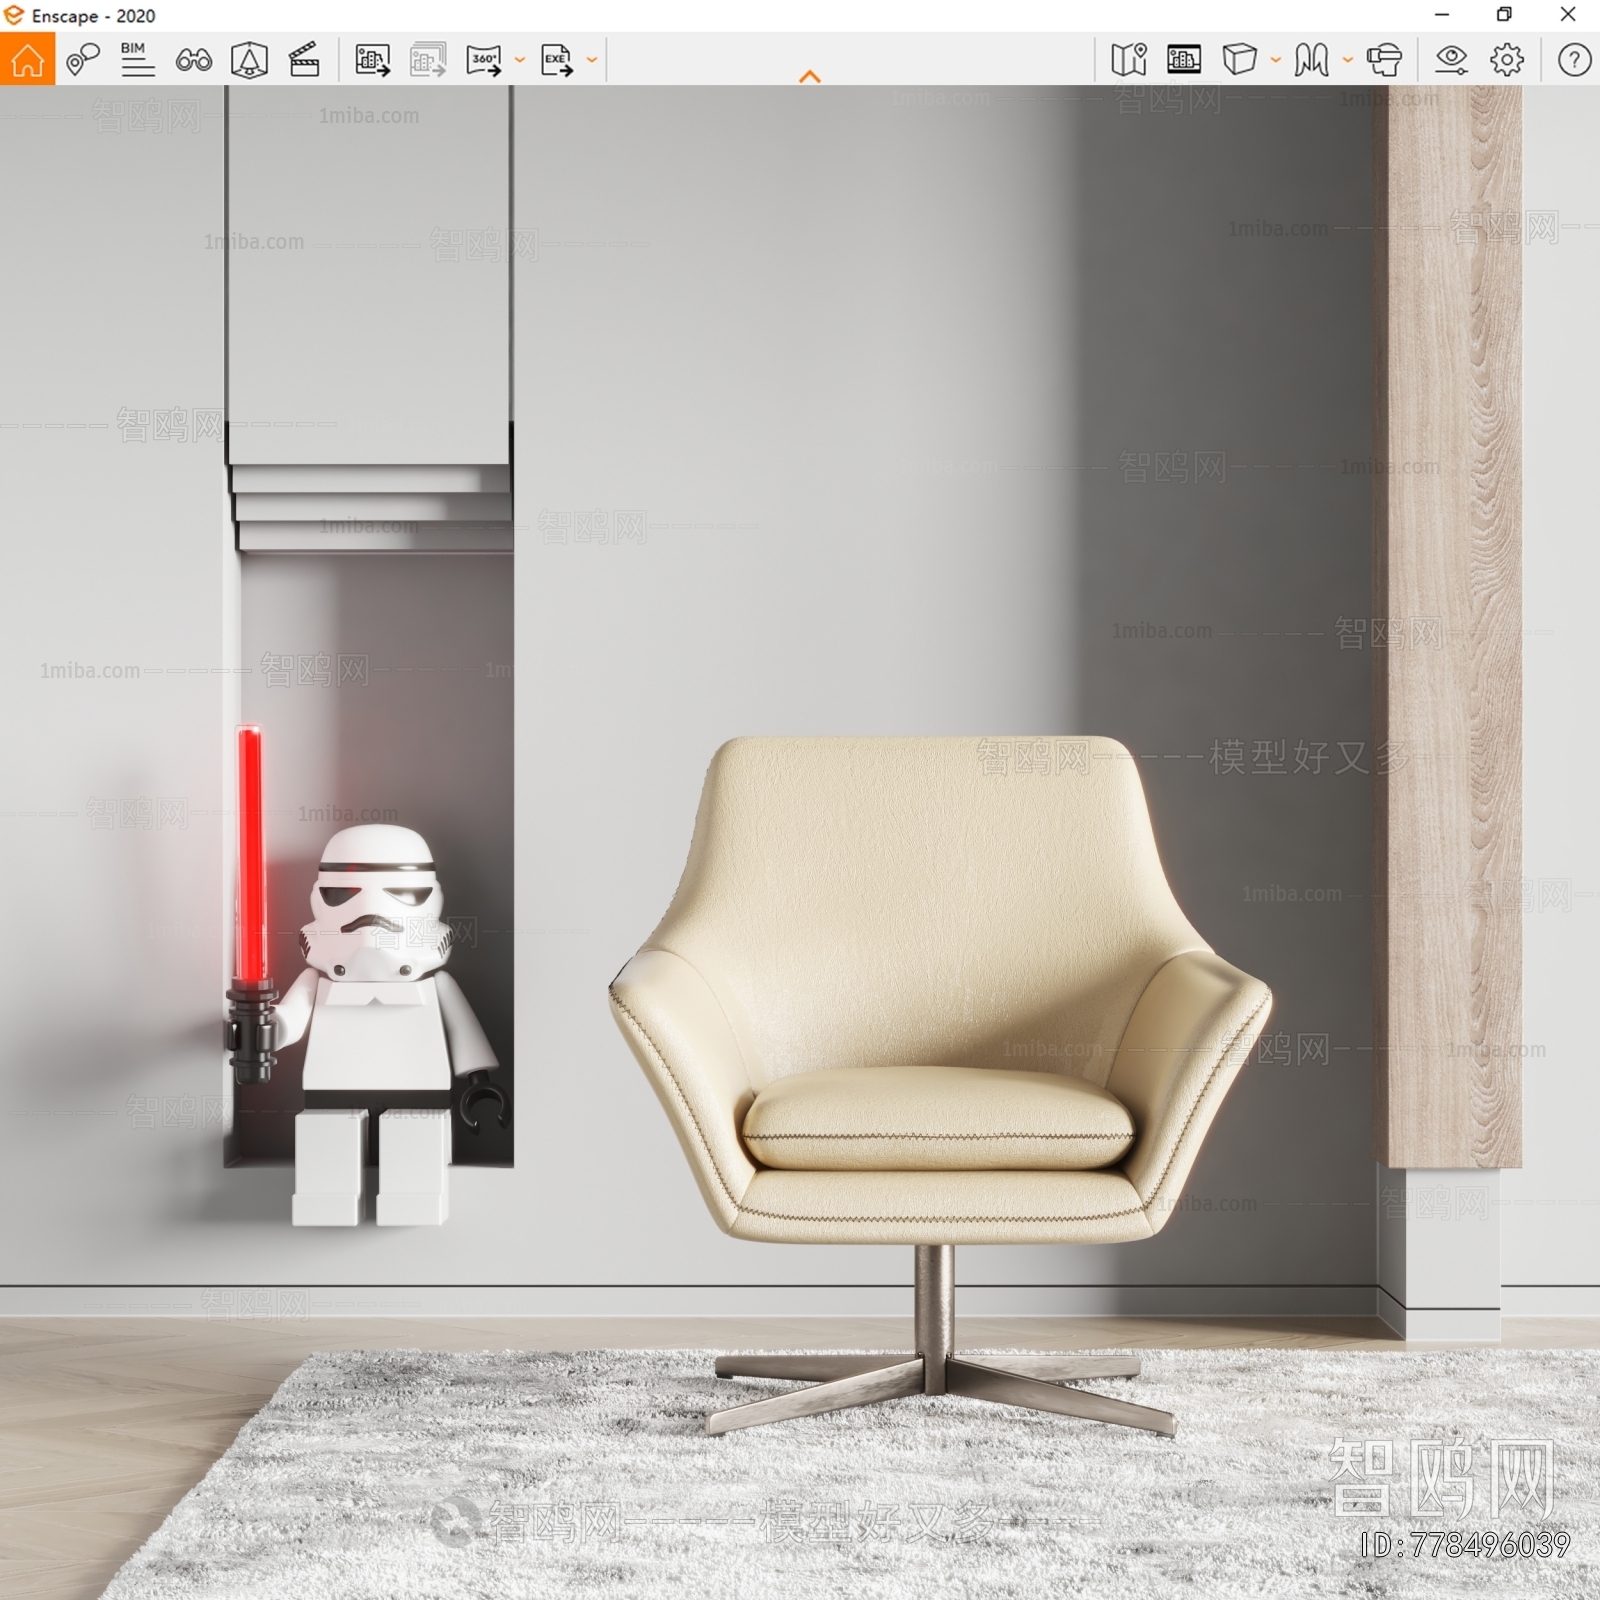Minimize the Enscape window
Viewport: 1600px width, 1600px height.
(1442, 15)
